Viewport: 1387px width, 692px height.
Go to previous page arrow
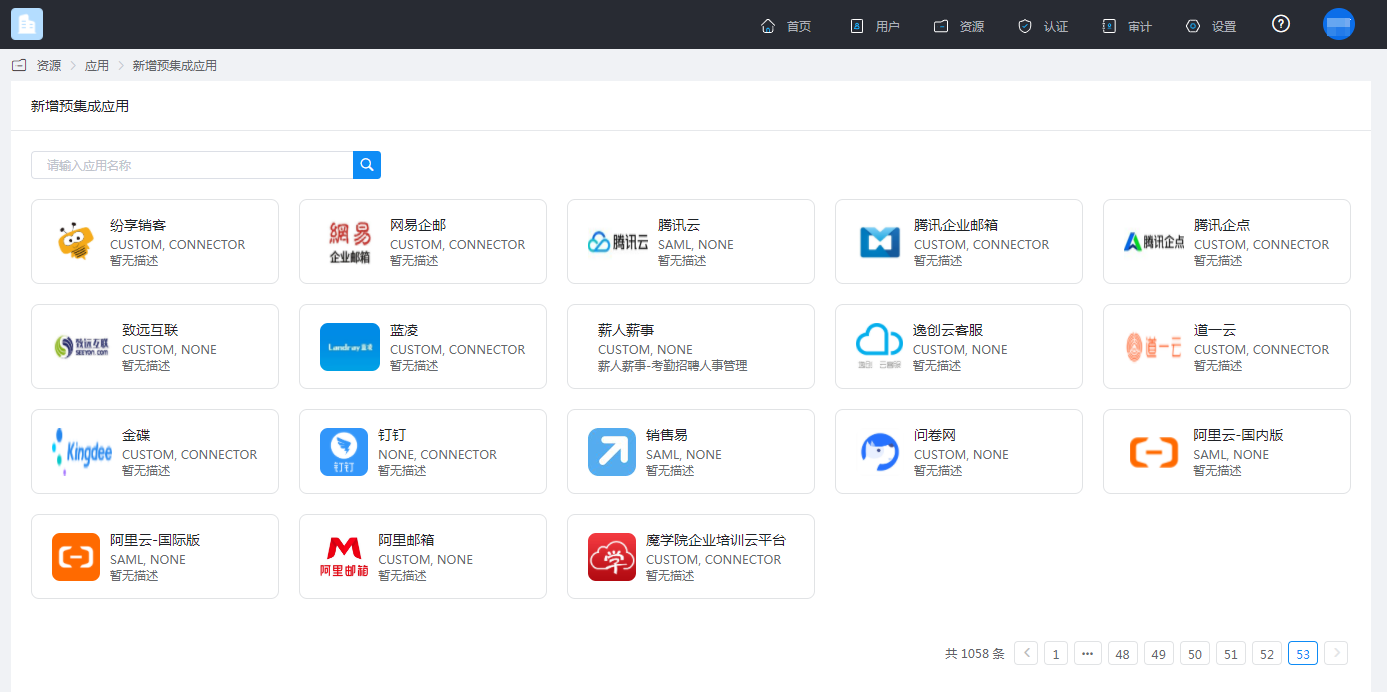pyautogui.click(x=1026, y=653)
